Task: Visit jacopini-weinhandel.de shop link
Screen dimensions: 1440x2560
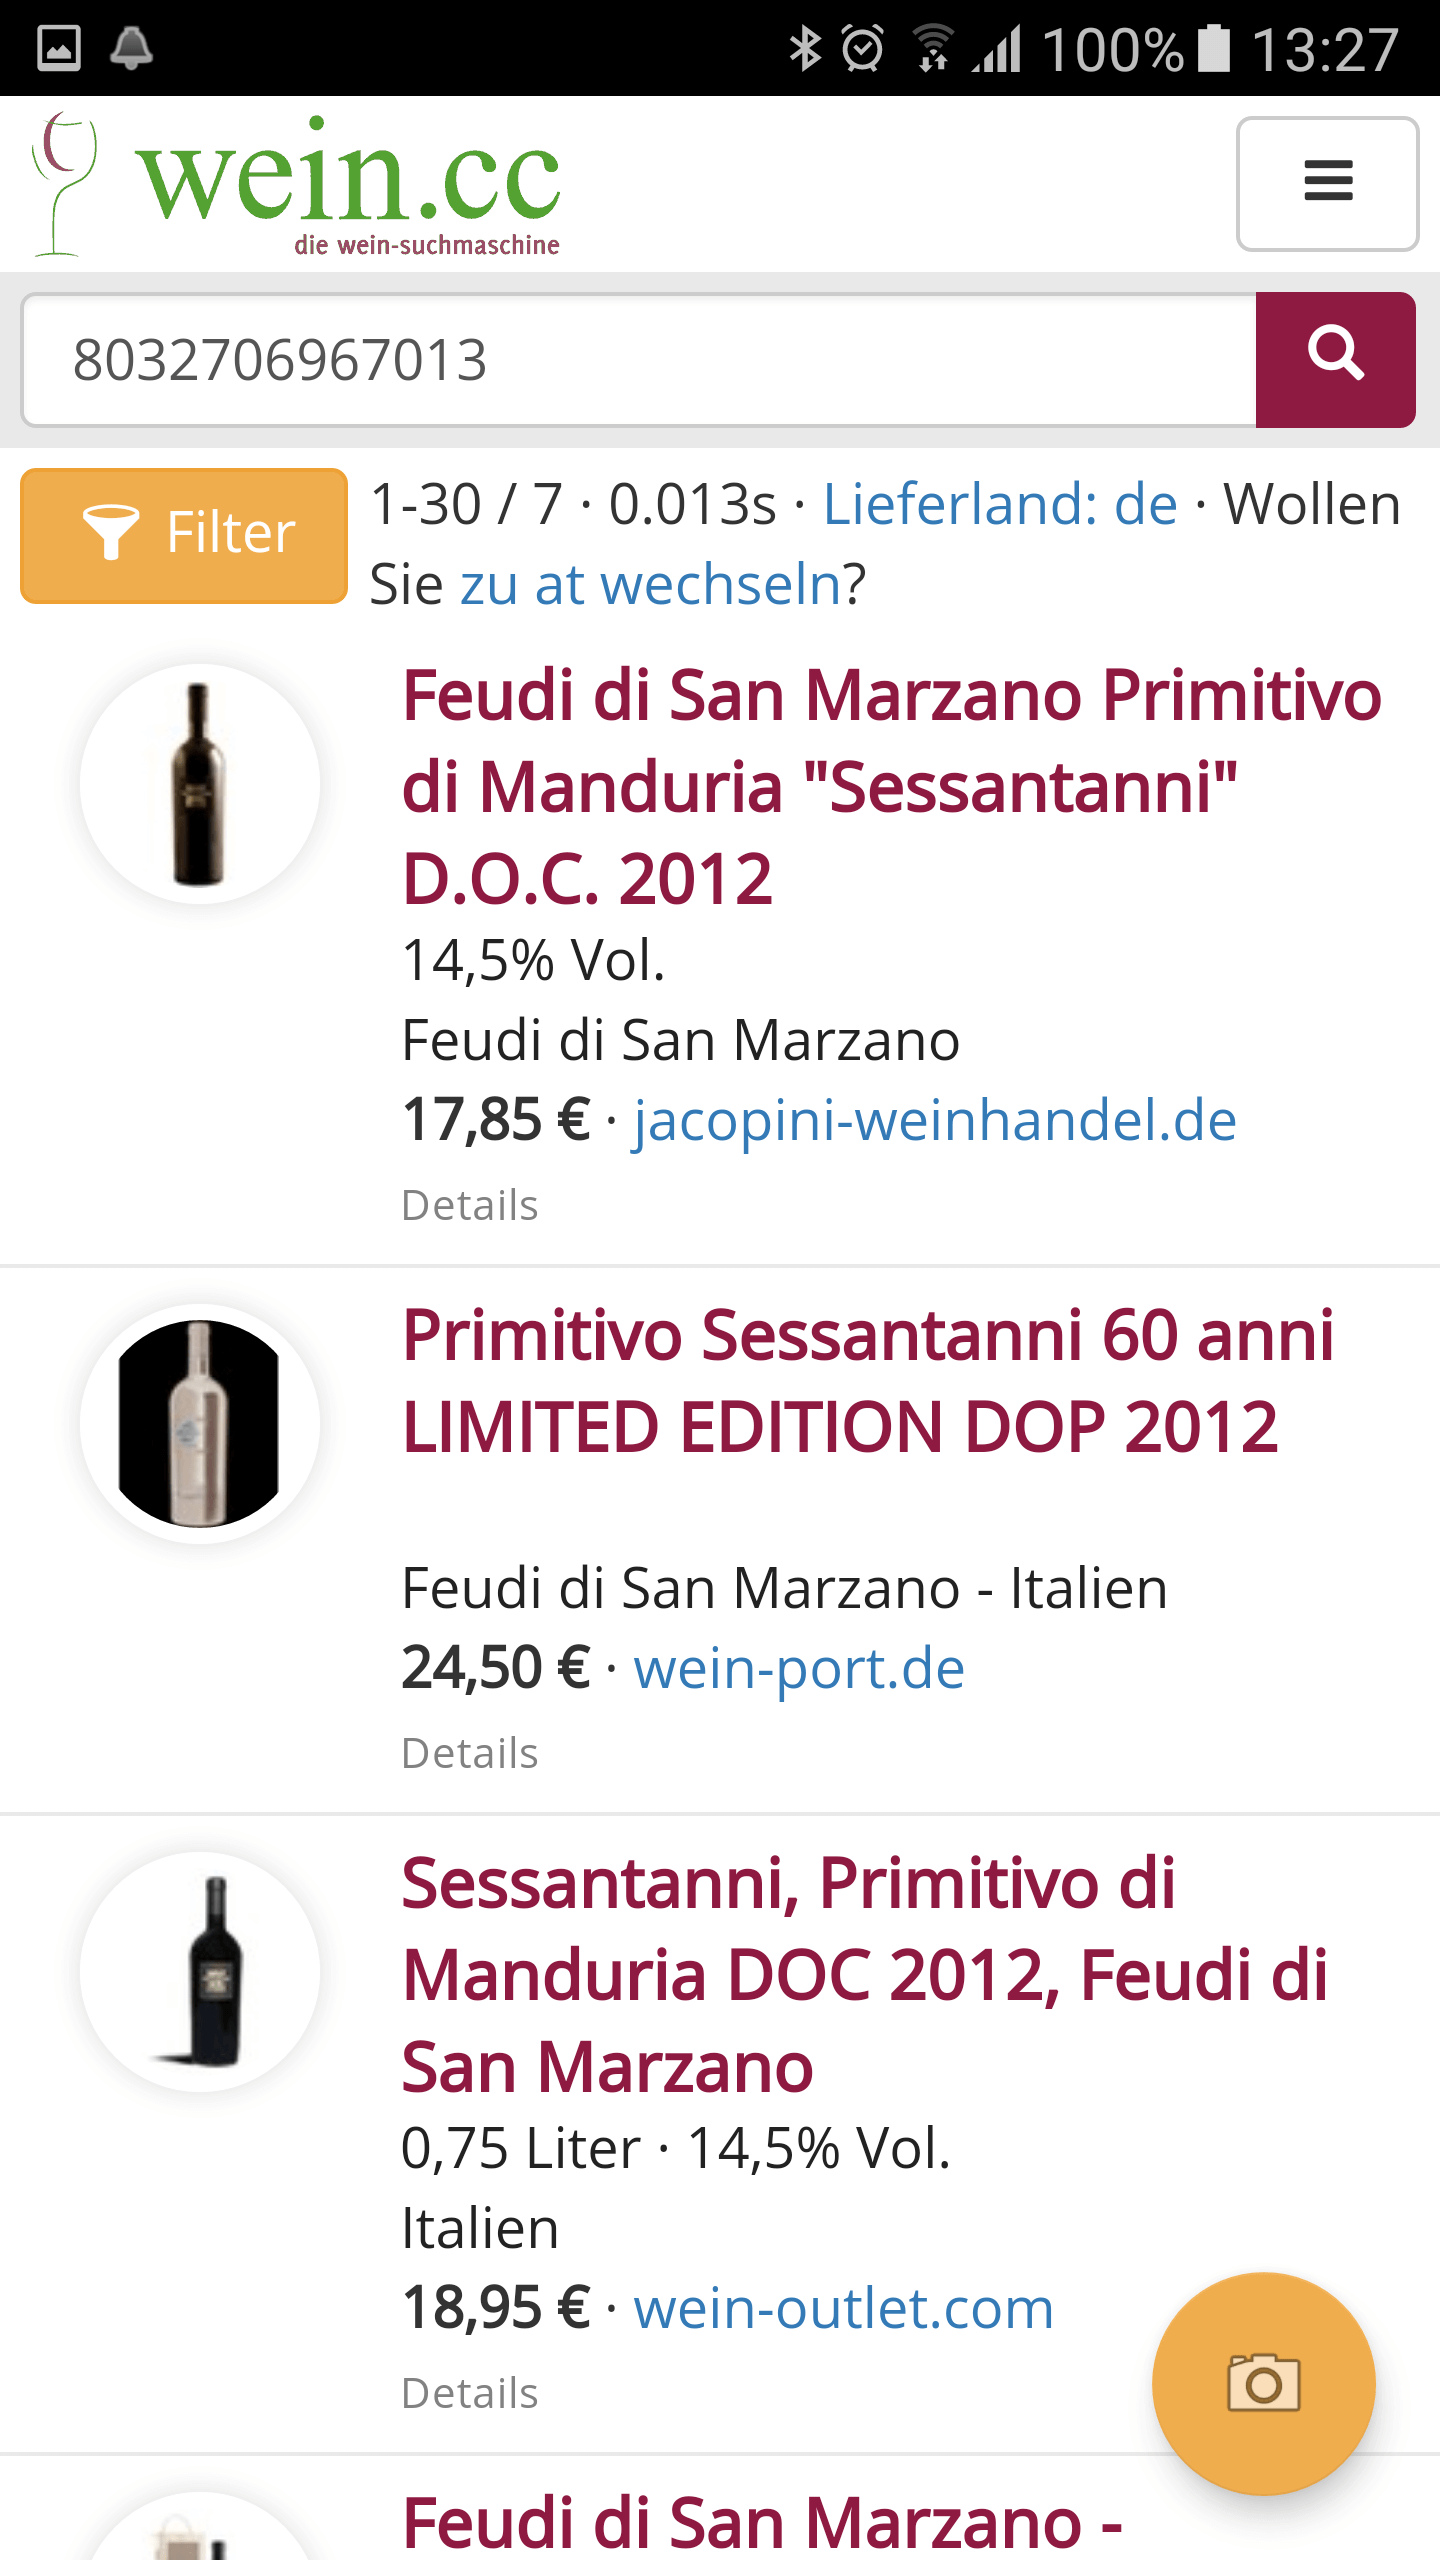Action: click(x=935, y=1120)
